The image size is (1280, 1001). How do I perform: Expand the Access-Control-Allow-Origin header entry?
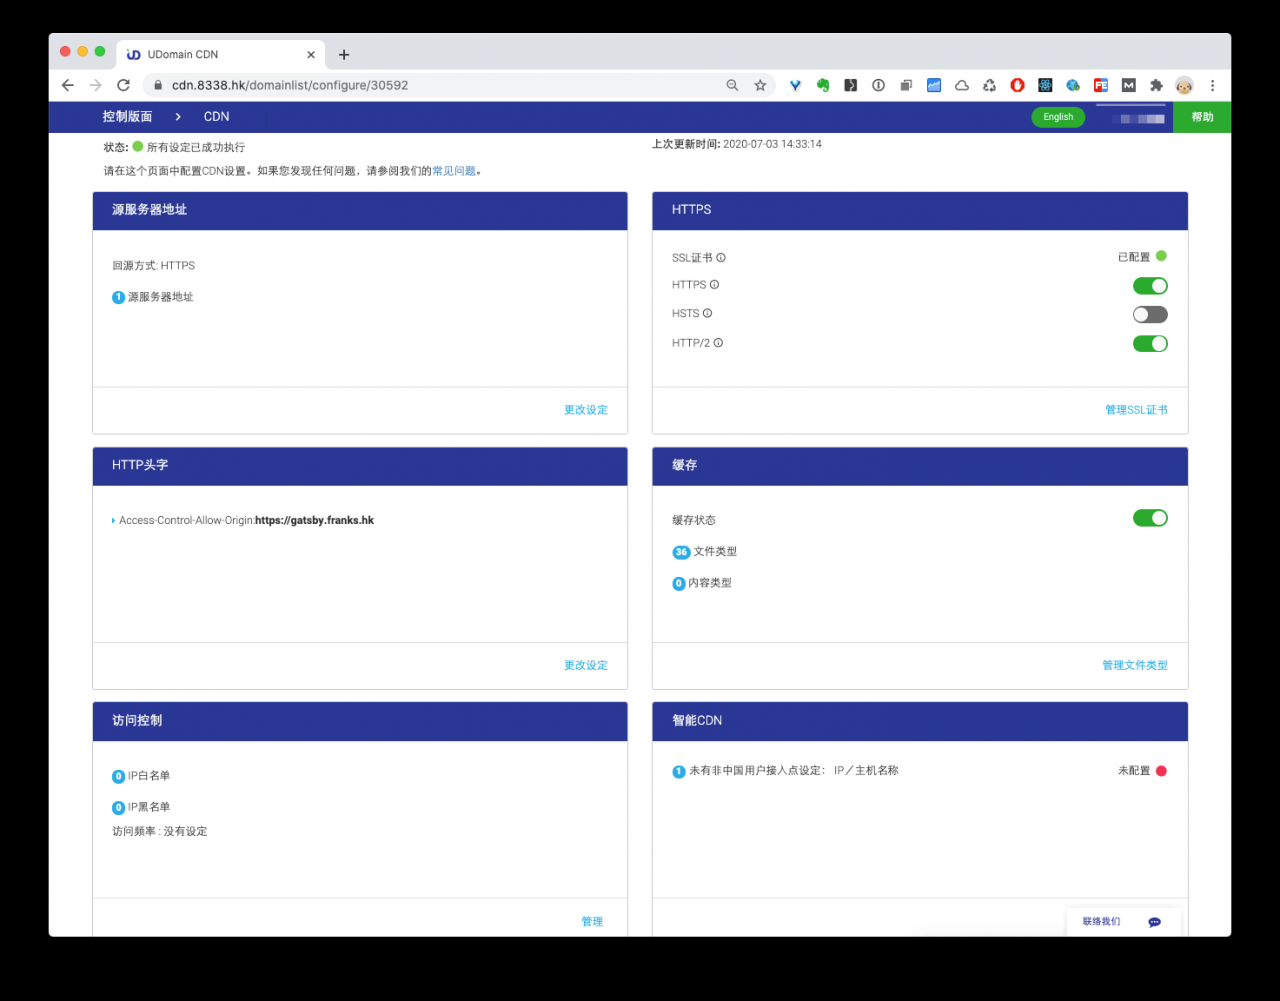114,521
